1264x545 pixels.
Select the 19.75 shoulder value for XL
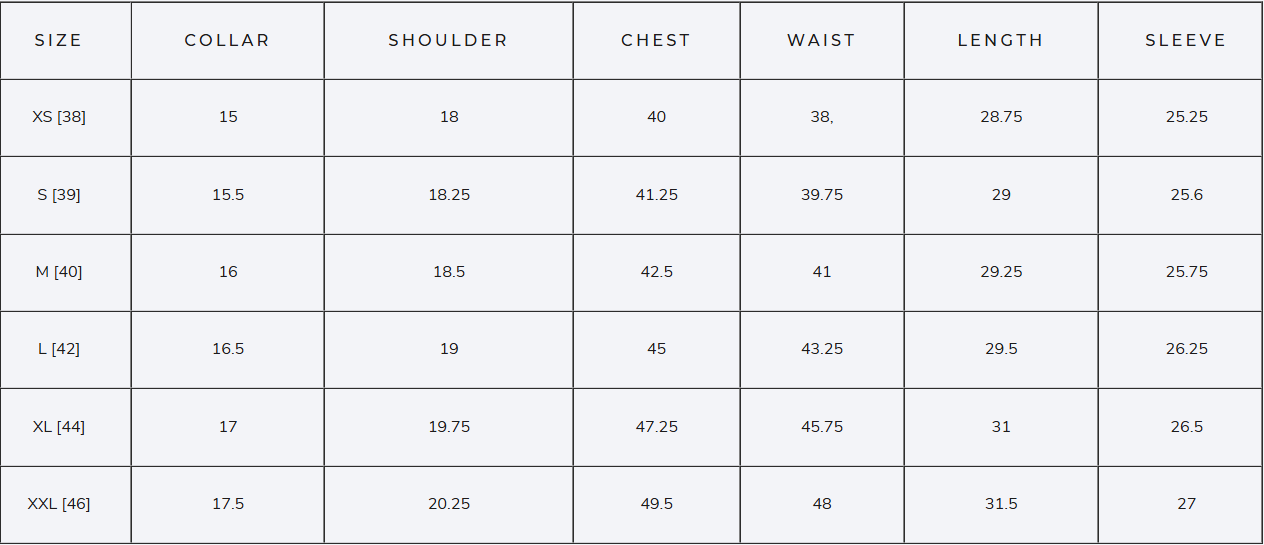tap(449, 427)
